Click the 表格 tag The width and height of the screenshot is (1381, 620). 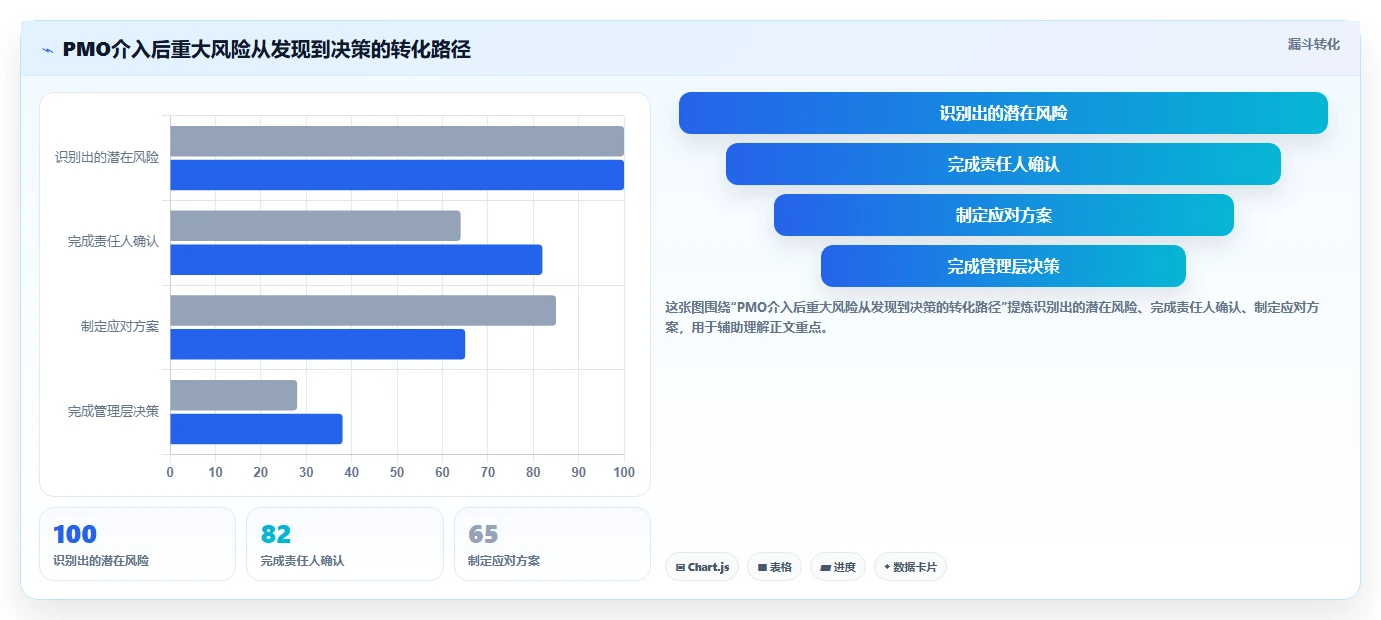774,567
